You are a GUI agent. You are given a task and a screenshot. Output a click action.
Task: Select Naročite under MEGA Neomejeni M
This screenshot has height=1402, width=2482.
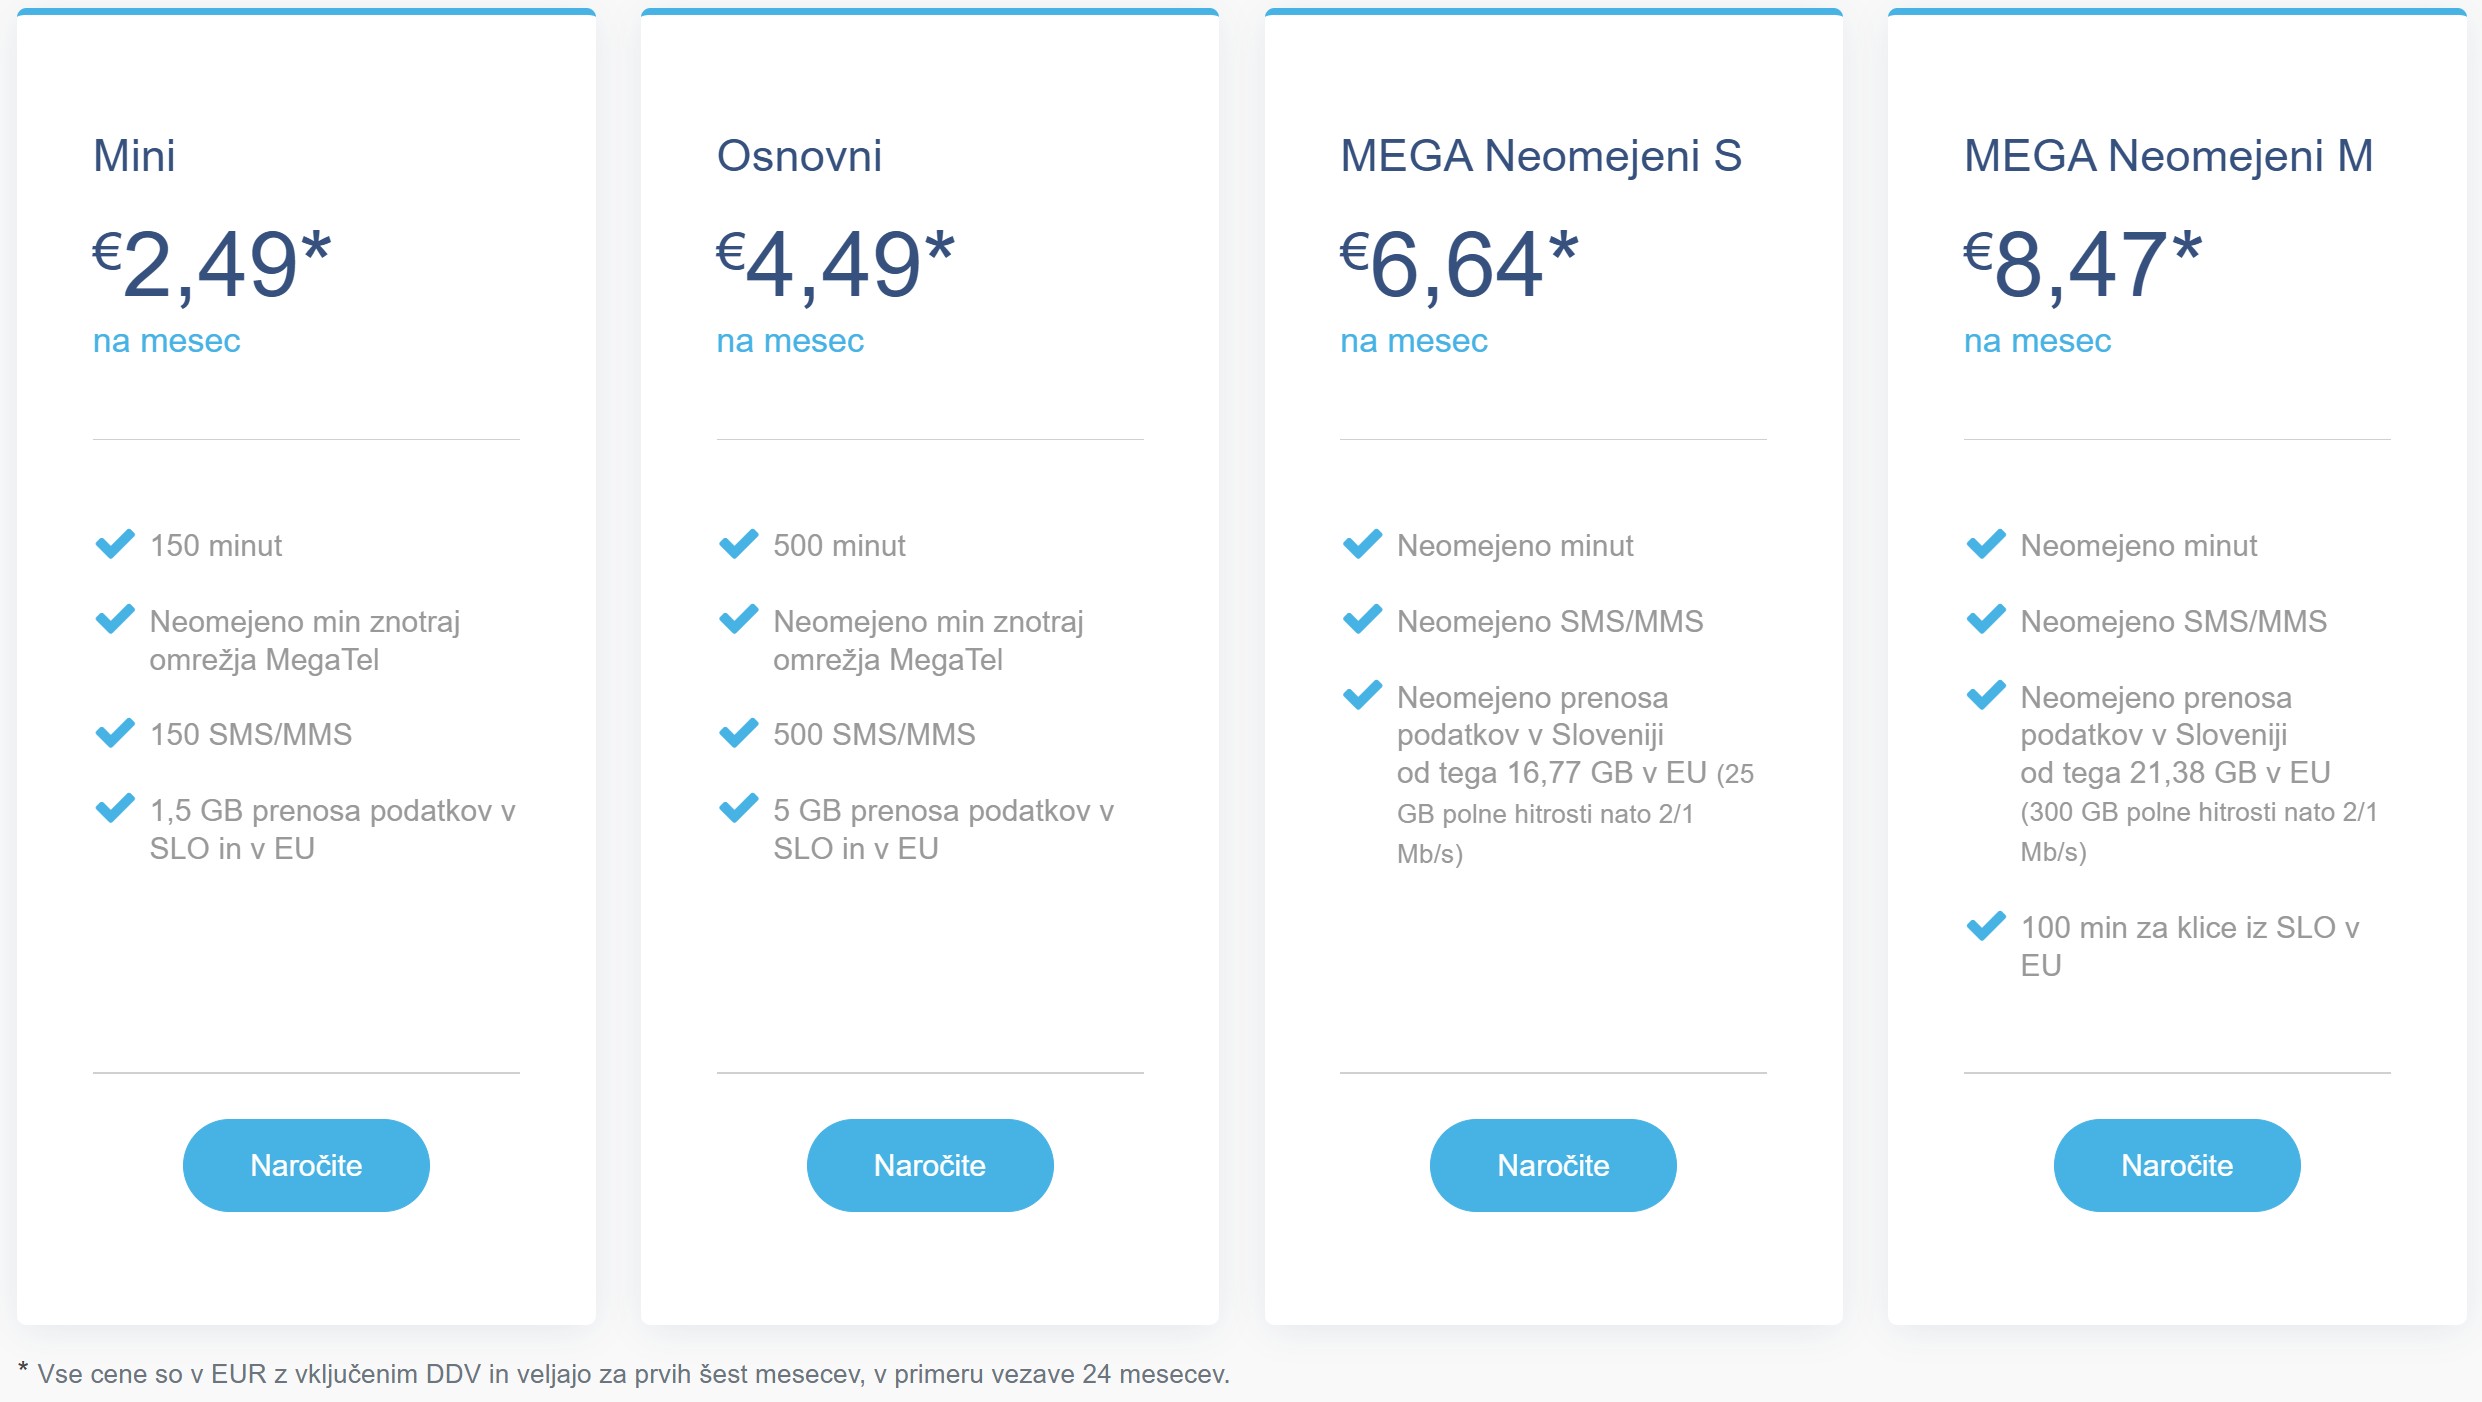tap(2176, 1165)
